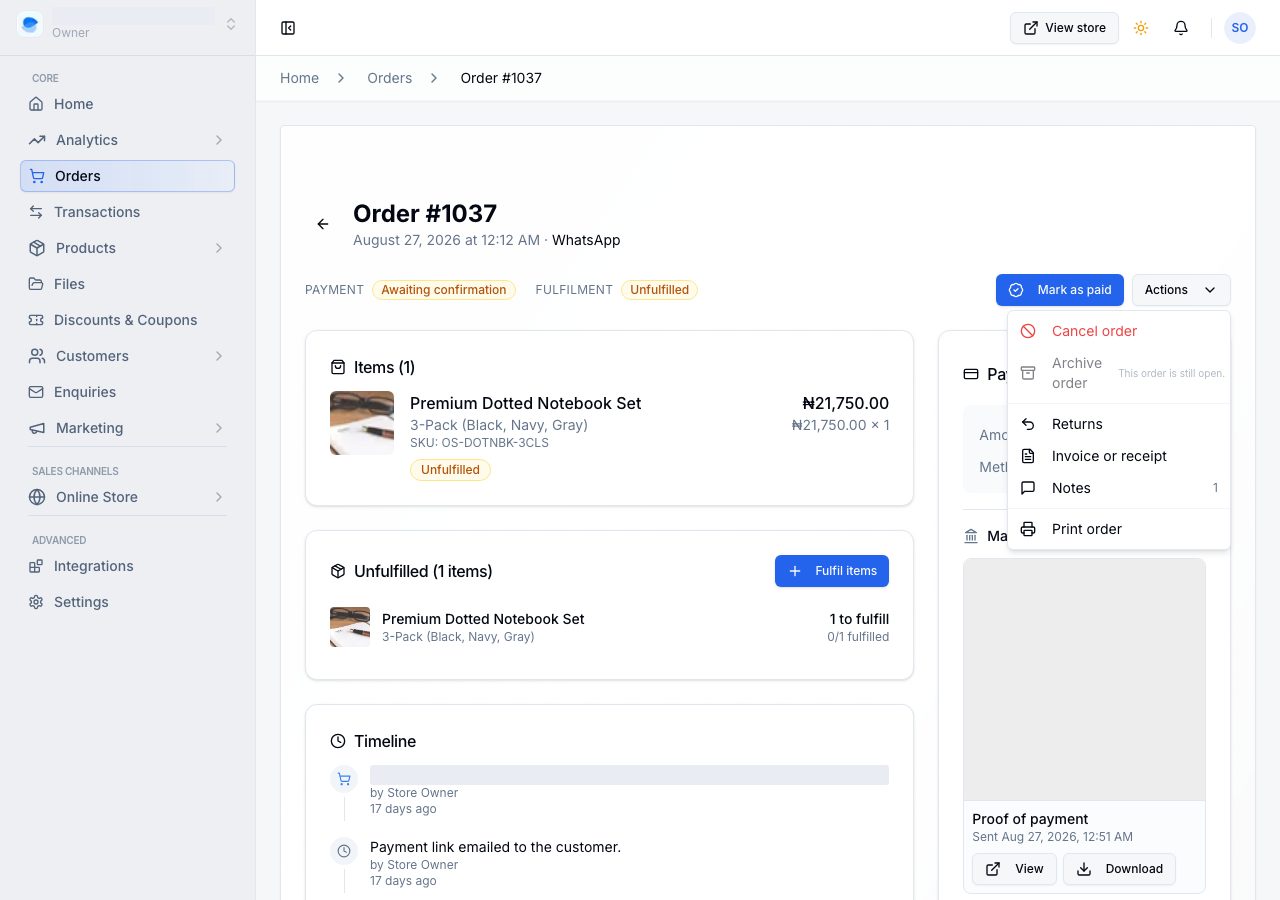Expand the Products submenu chevron

[219, 248]
